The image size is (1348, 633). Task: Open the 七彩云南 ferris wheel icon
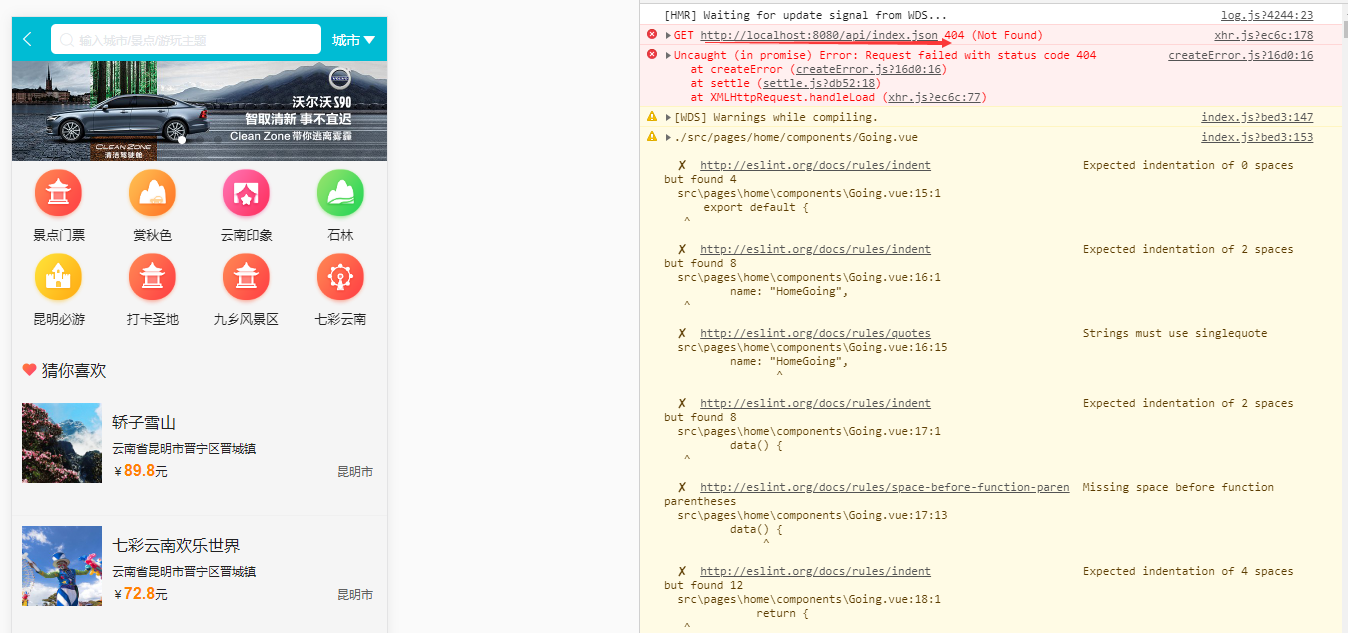[340, 277]
